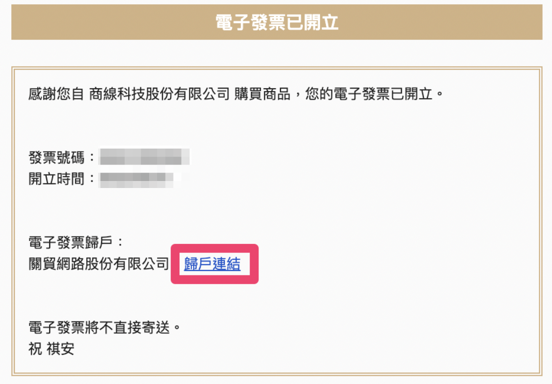Select the 感謝您自 greeting text

56,94
